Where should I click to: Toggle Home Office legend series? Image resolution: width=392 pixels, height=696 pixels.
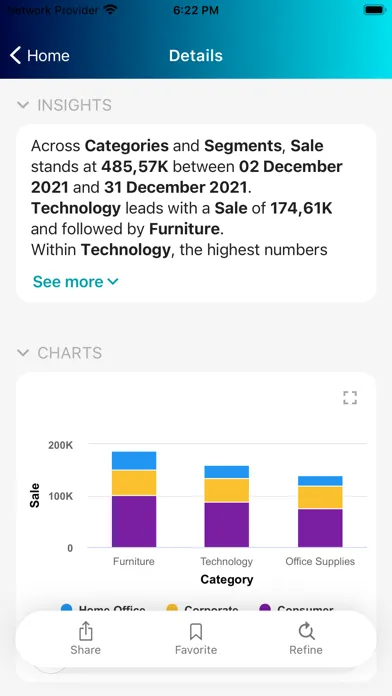coord(103,609)
